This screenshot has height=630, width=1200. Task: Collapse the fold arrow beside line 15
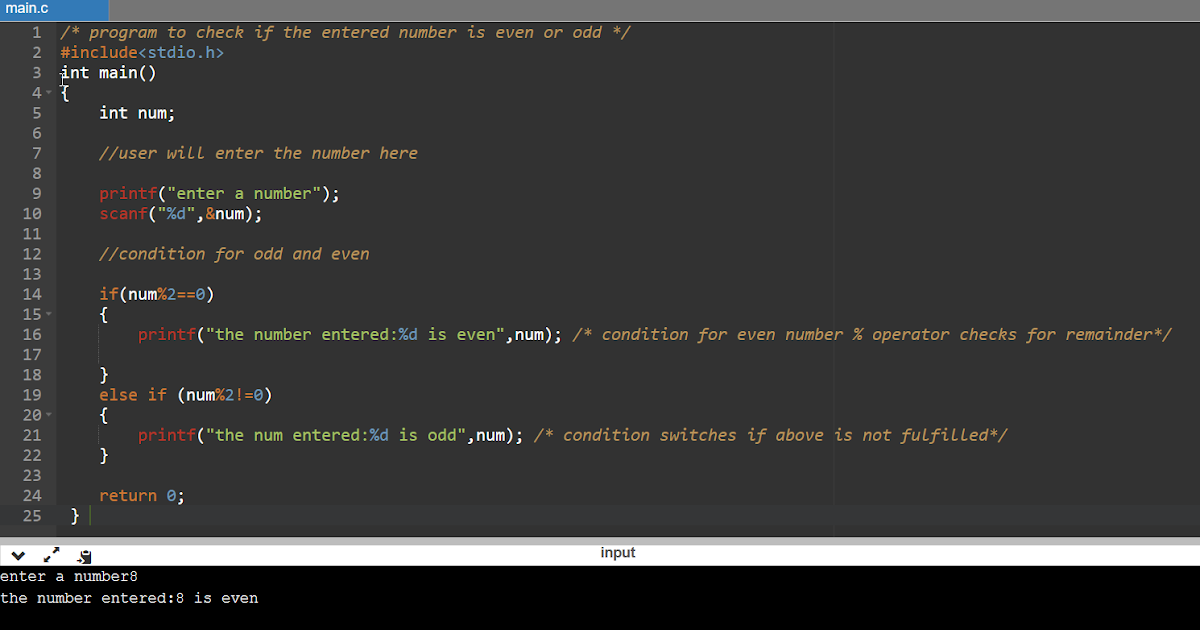48,314
